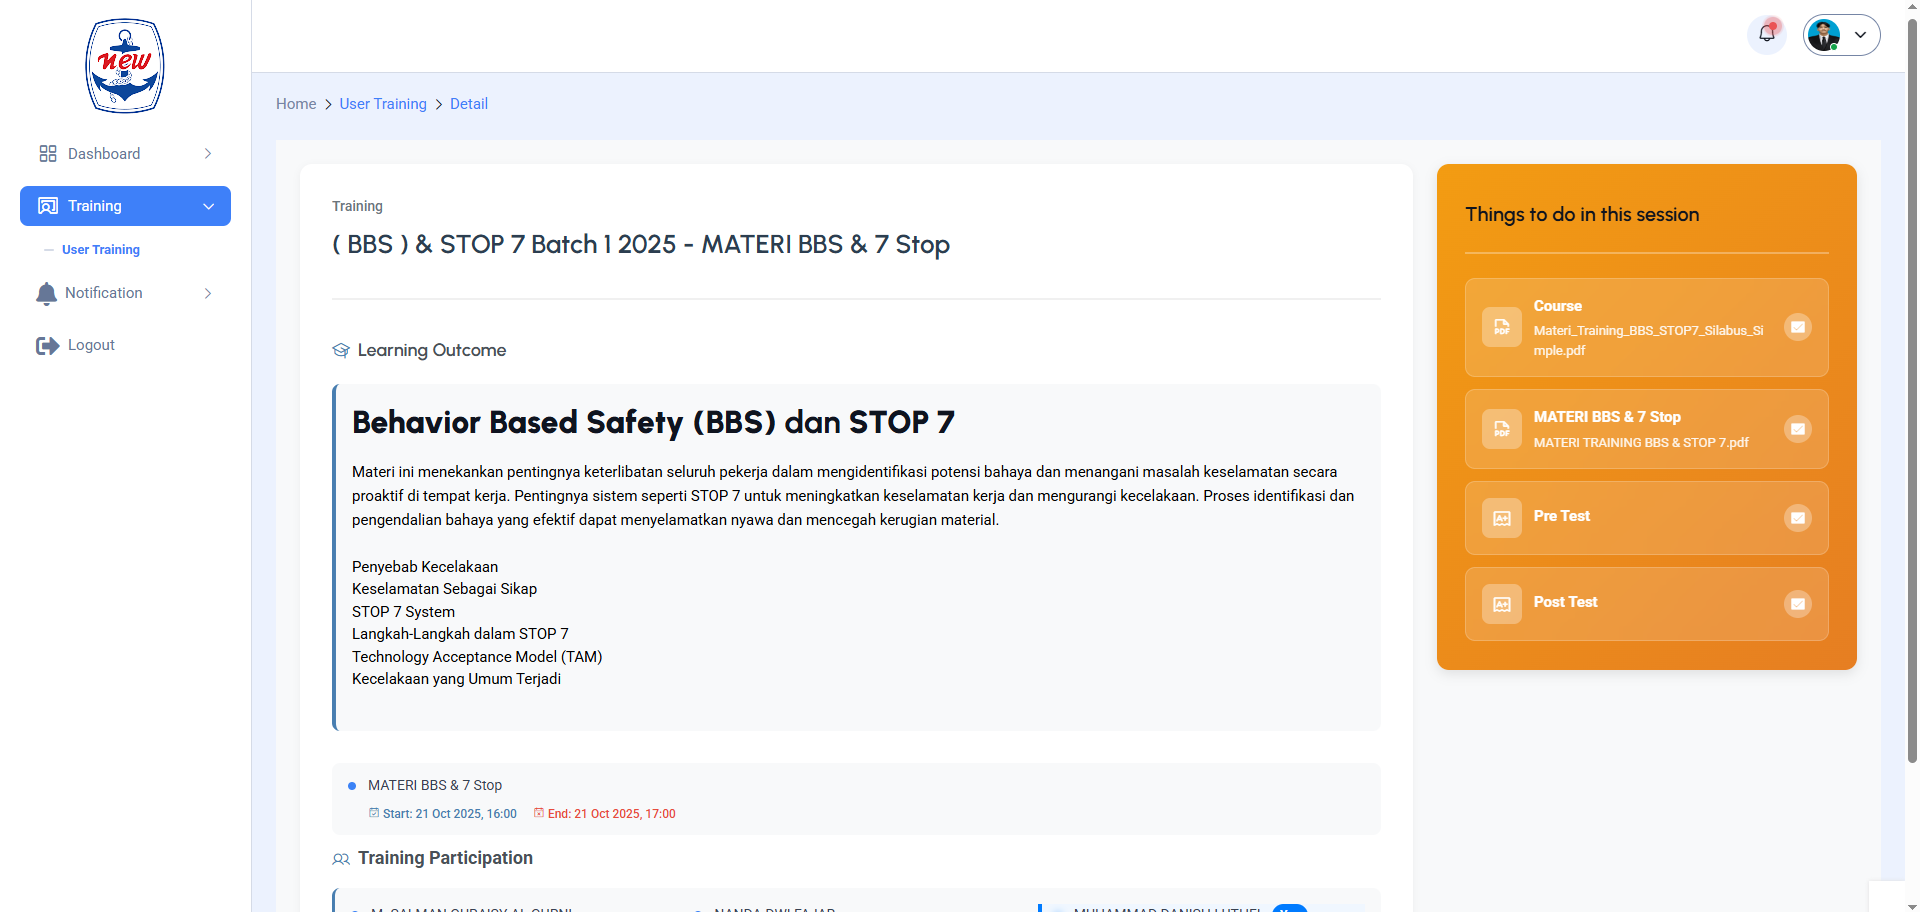Expand the Dashboard menu chevron

(x=208, y=153)
